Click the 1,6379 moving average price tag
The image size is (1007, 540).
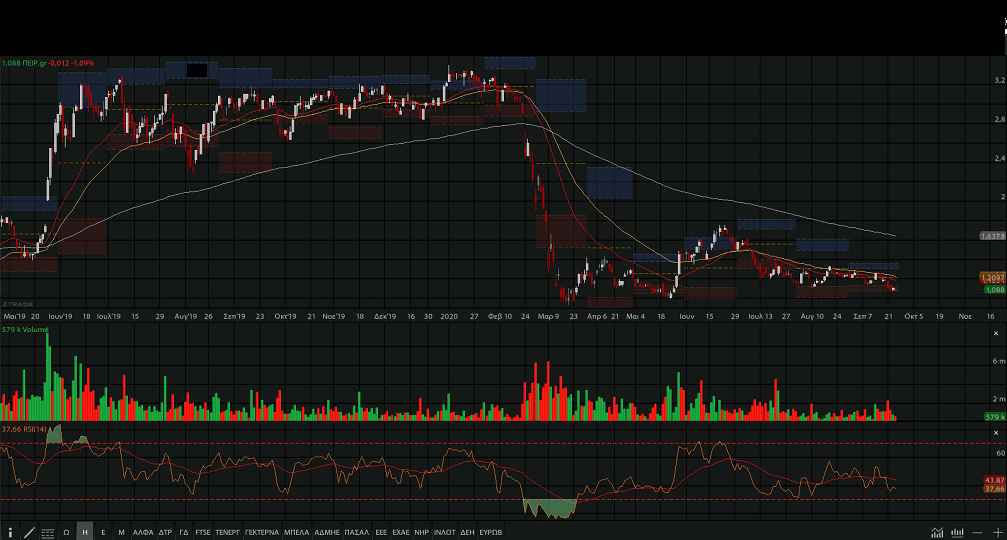pyautogui.click(x=992, y=236)
